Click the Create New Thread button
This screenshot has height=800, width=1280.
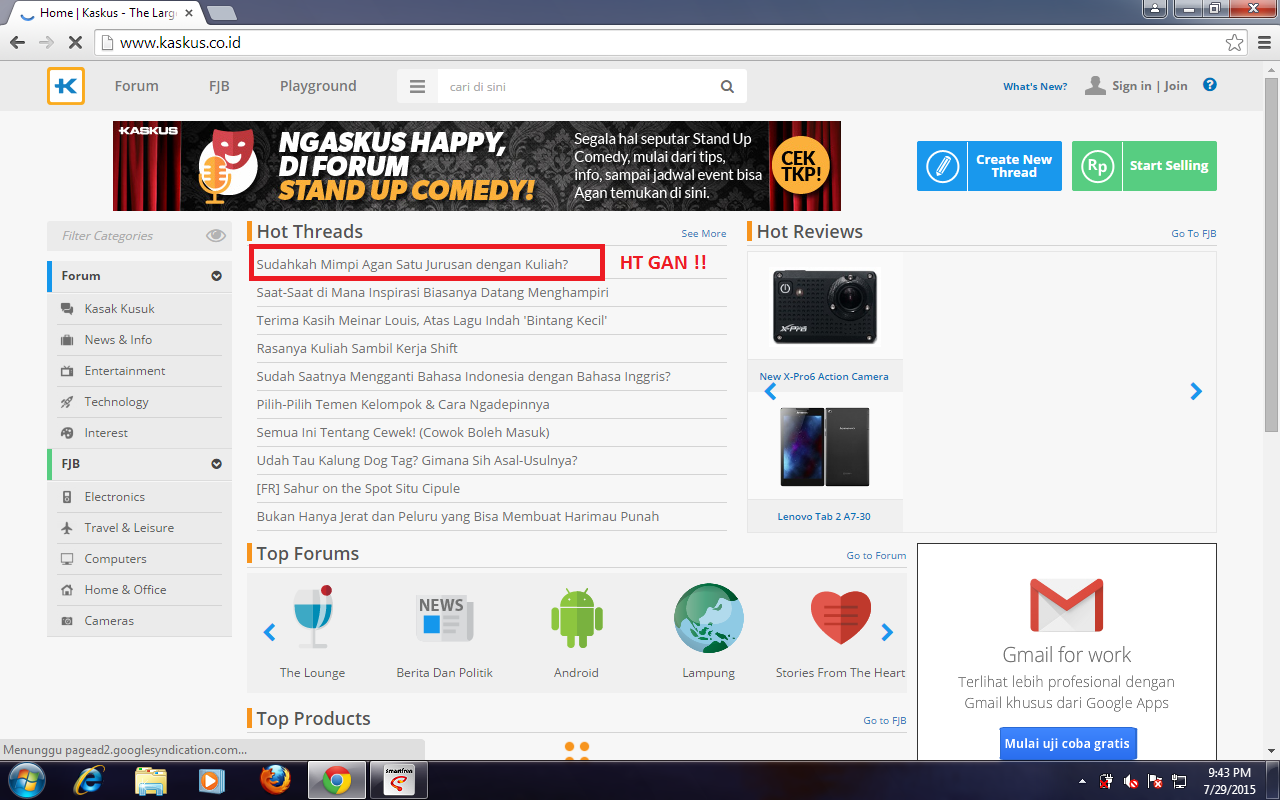point(989,166)
